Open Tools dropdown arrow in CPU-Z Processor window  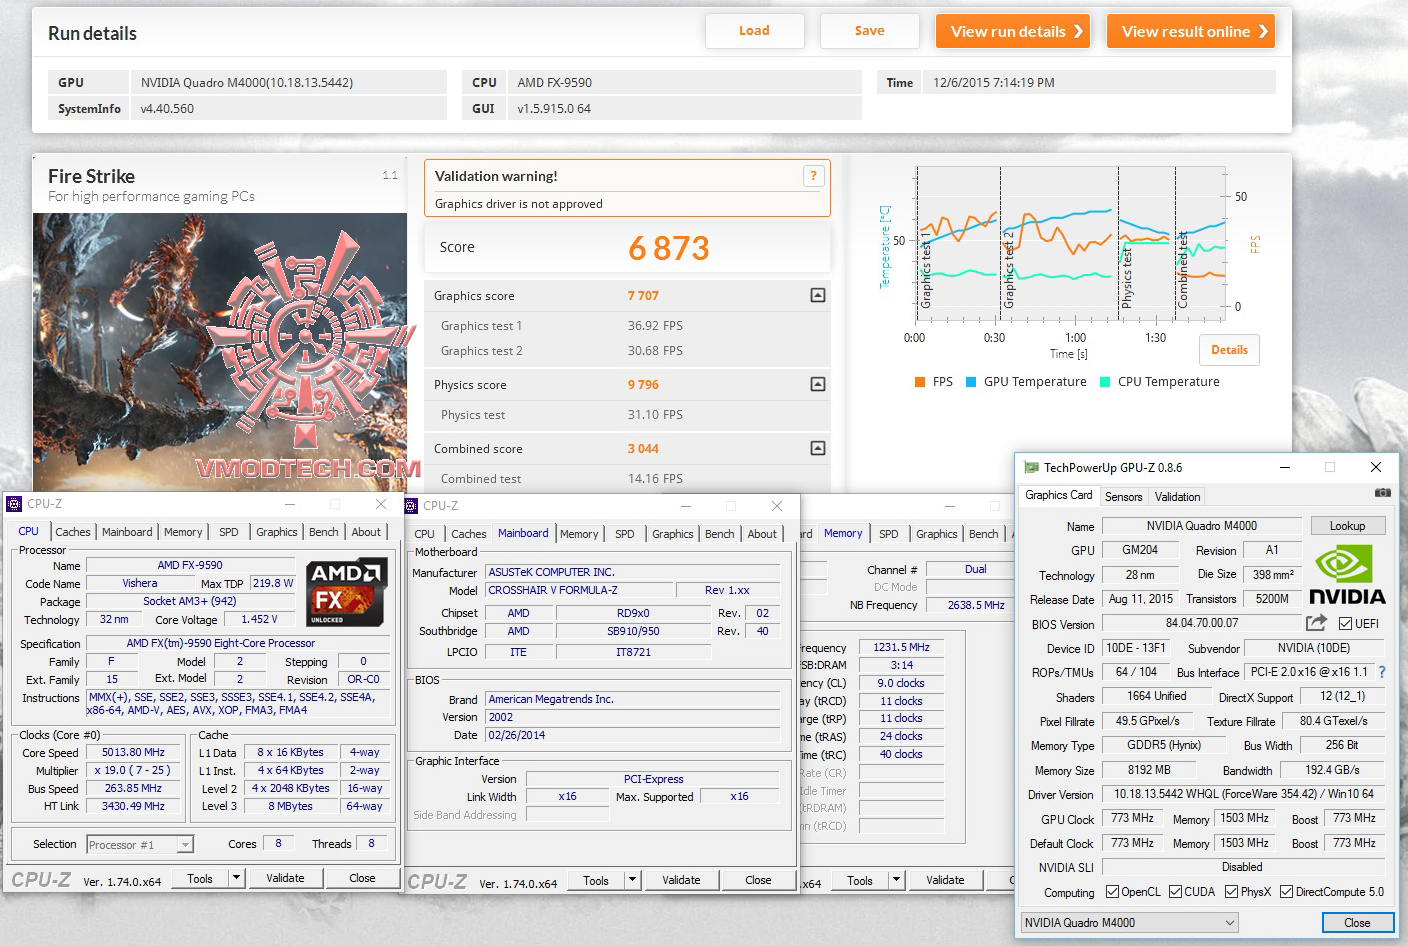click(x=237, y=878)
